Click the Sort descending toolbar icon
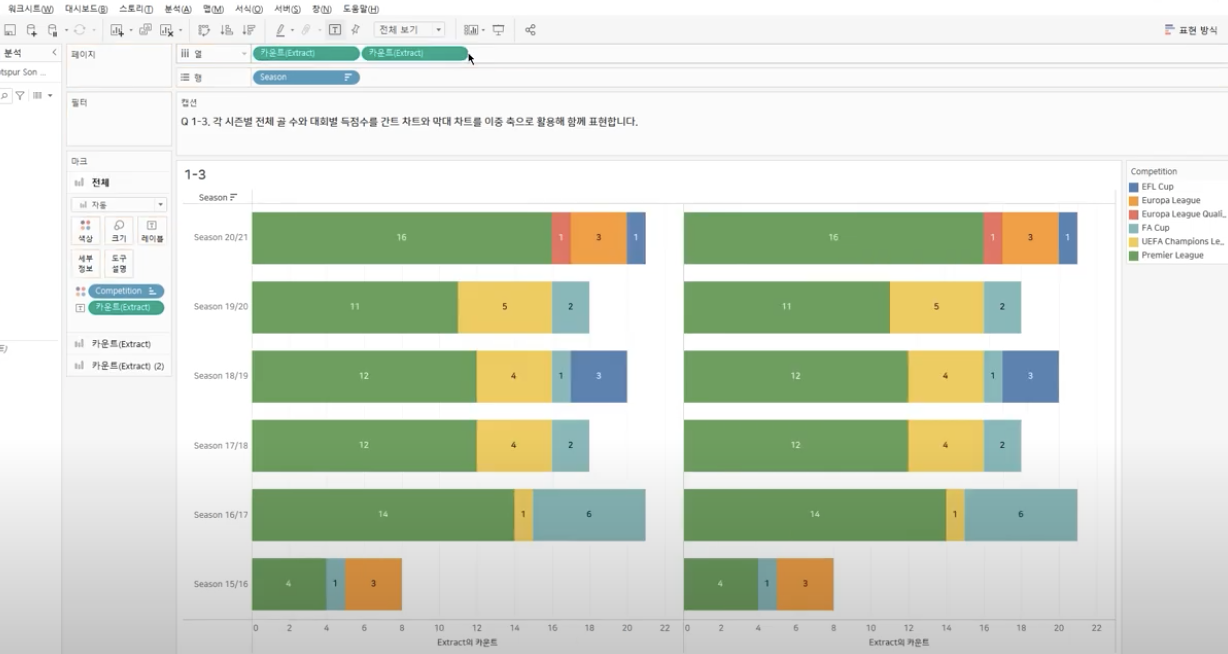 tap(248, 30)
